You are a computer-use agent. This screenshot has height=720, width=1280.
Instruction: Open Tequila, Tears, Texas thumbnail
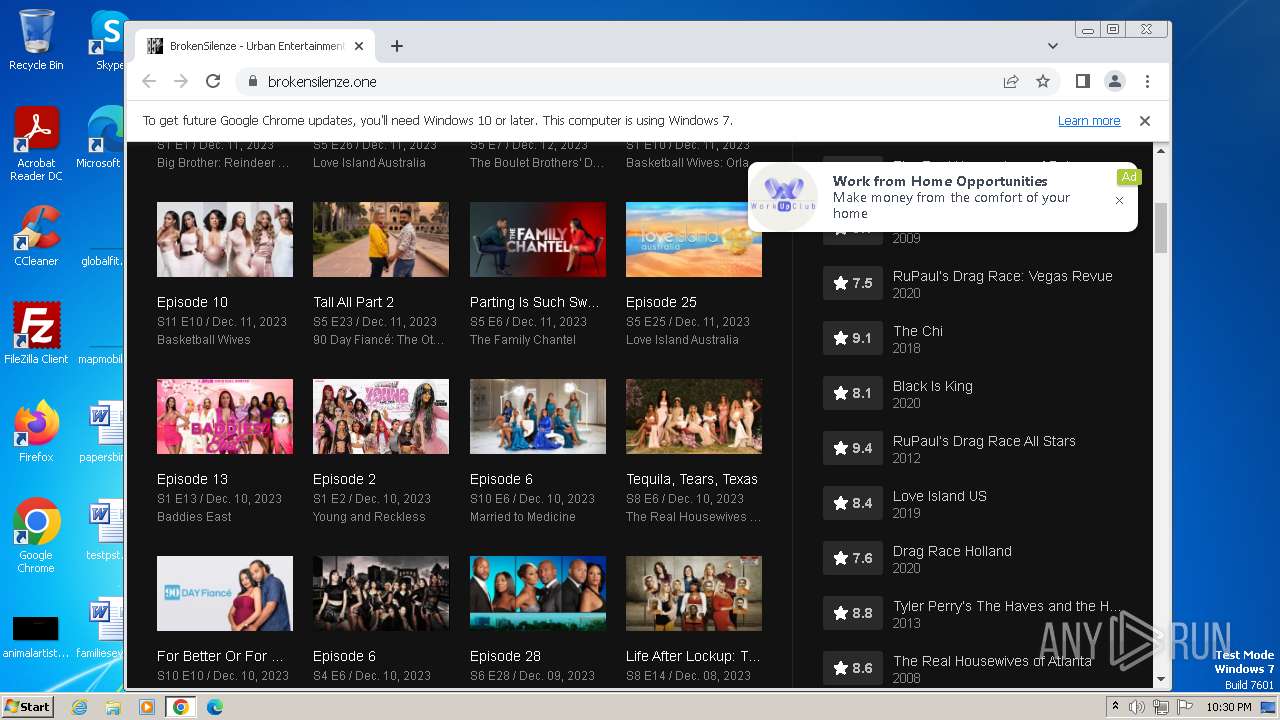coord(694,417)
